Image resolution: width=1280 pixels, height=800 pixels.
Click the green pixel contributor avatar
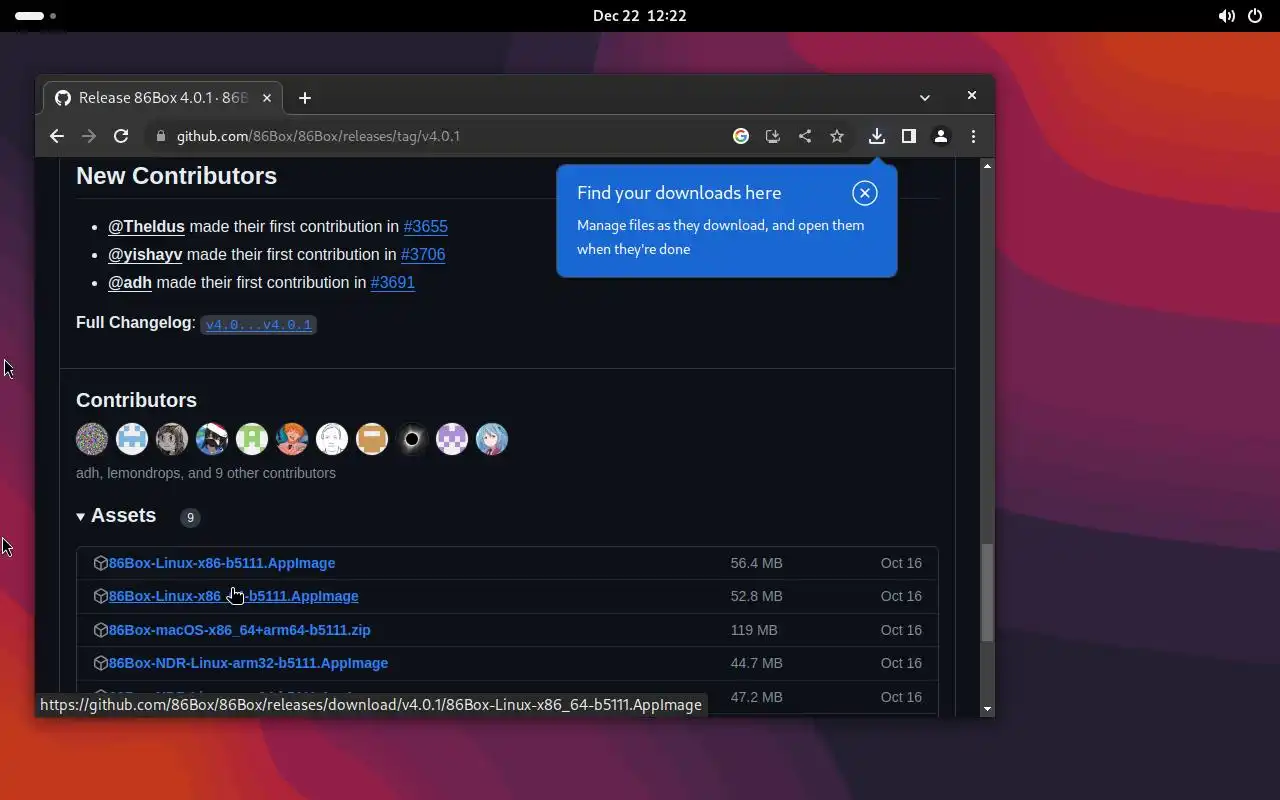(252, 439)
